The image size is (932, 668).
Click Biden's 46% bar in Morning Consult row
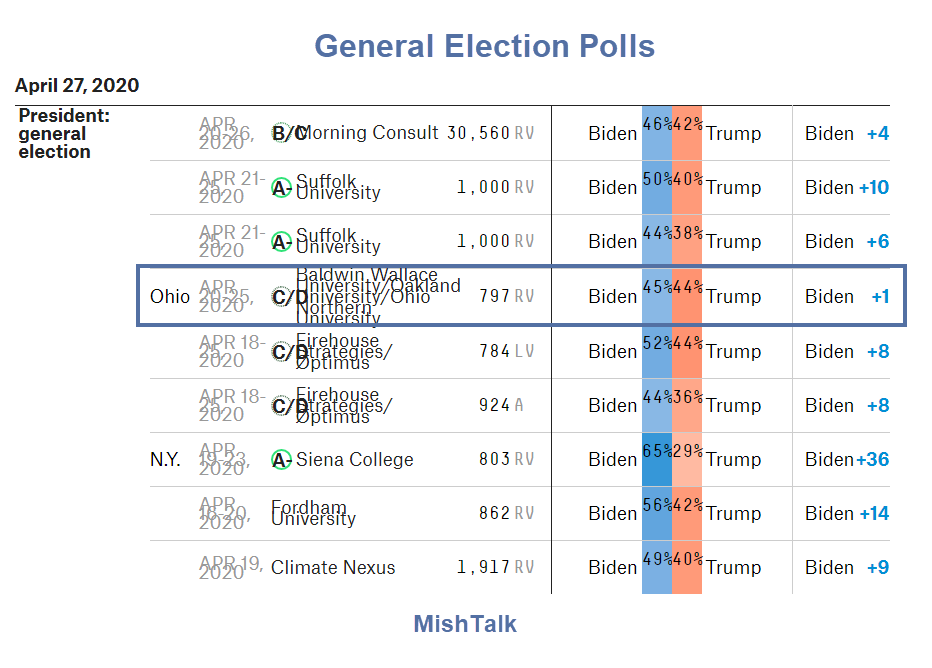tap(657, 133)
